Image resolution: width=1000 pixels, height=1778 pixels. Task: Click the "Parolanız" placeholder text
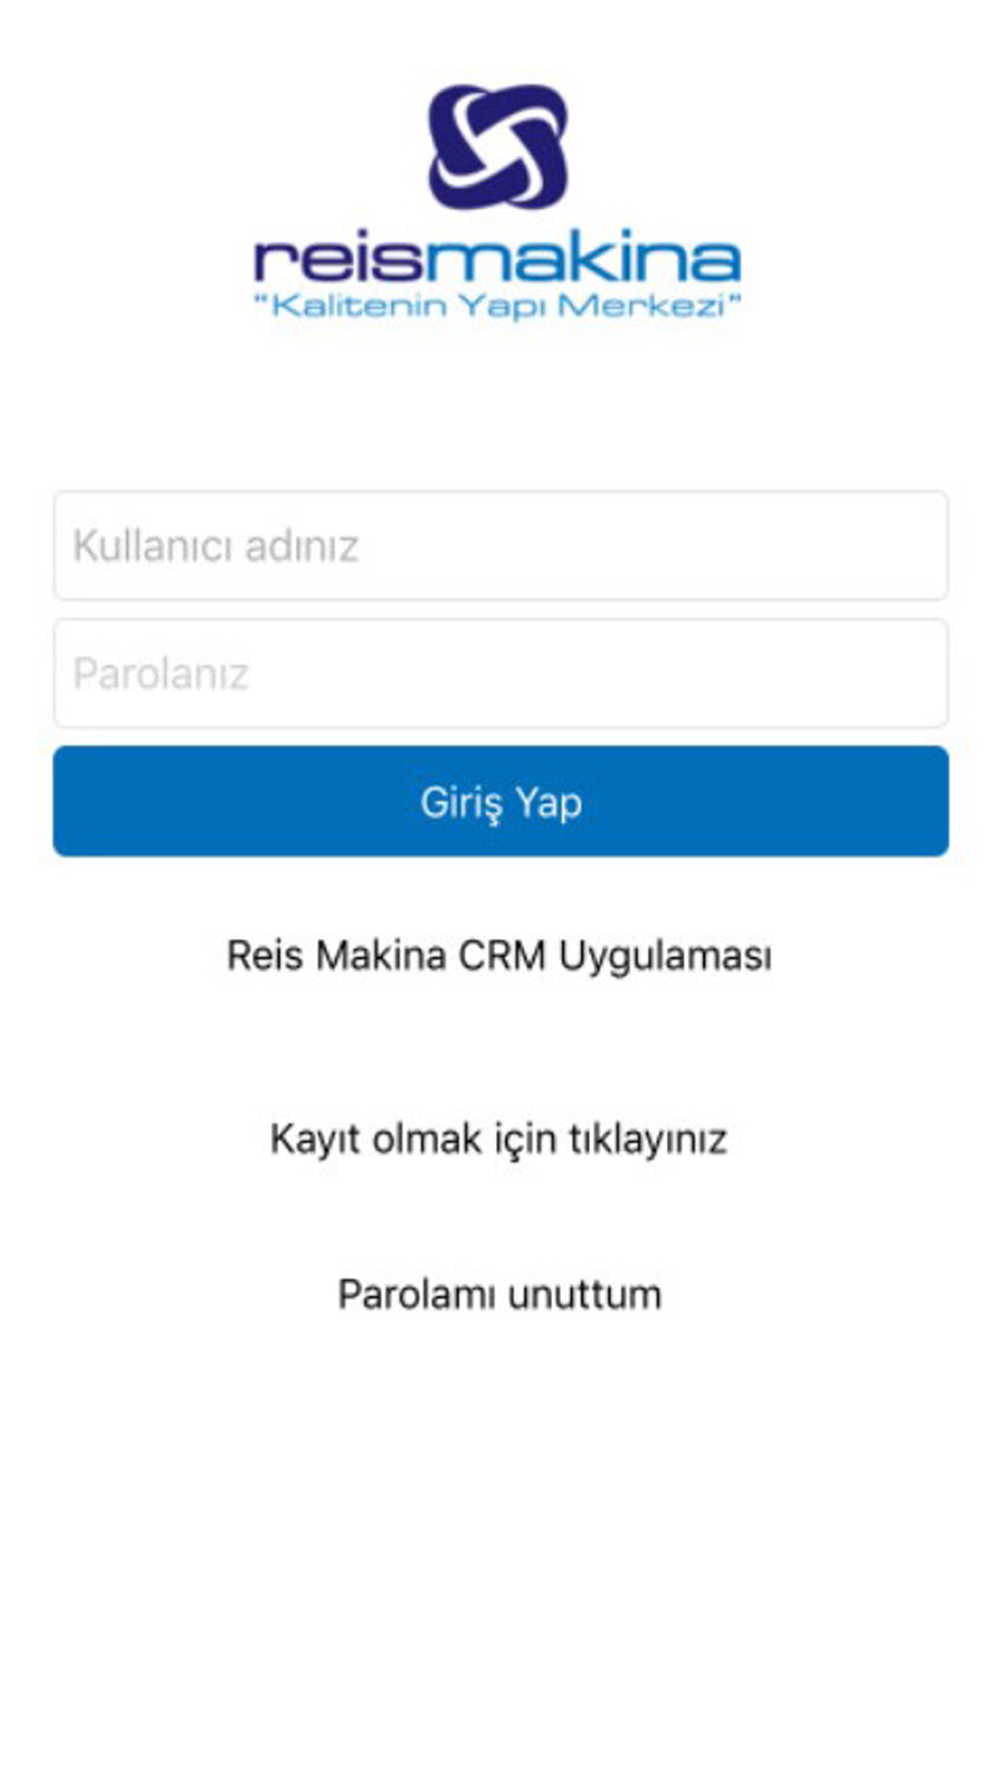coord(160,674)
